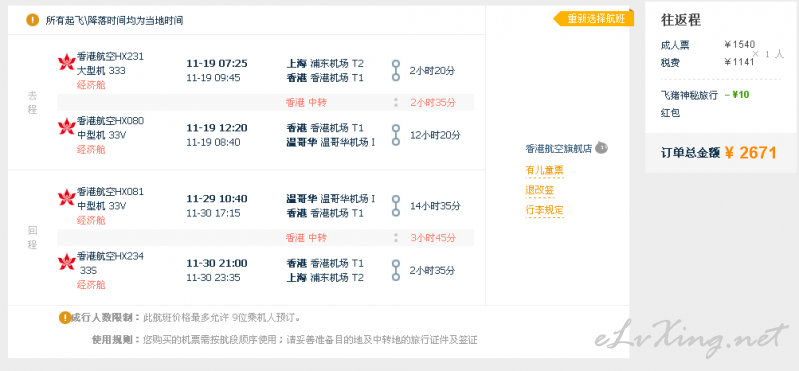Click the Hong Kong Airlines logo for HX231

[67, 63]
